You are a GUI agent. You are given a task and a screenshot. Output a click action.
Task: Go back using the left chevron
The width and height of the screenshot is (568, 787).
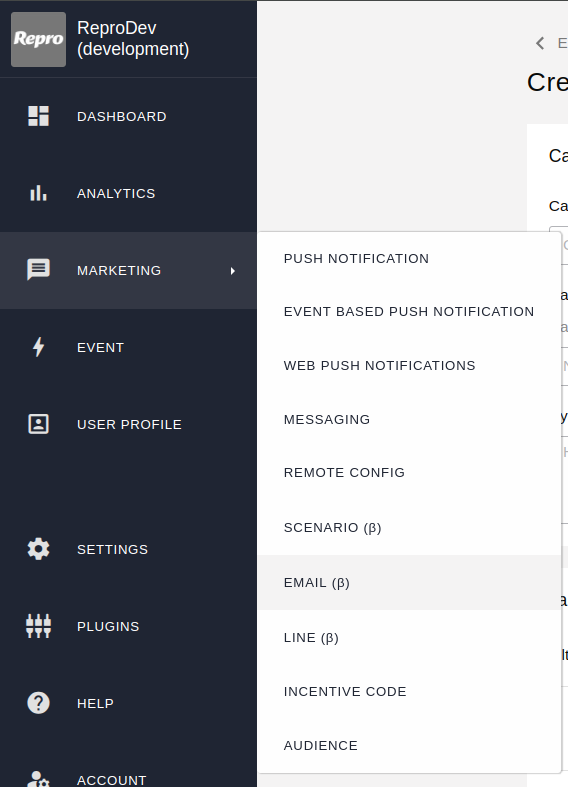(540, 43)
